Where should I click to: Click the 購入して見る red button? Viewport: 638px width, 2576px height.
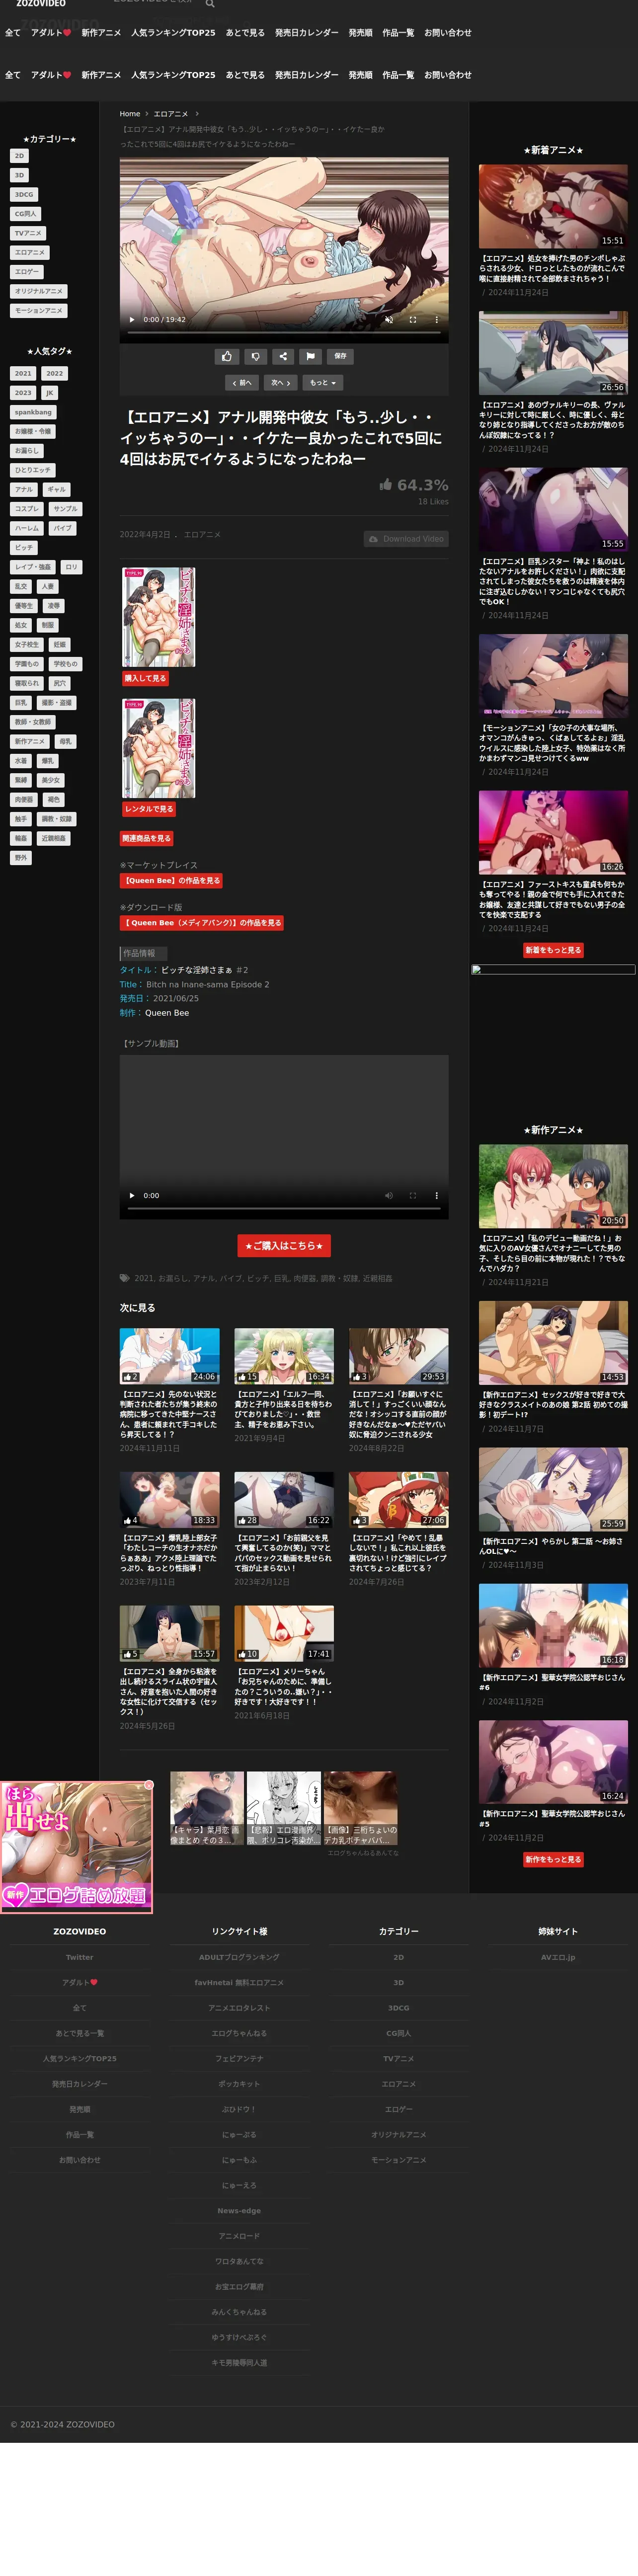click(145, 678)
